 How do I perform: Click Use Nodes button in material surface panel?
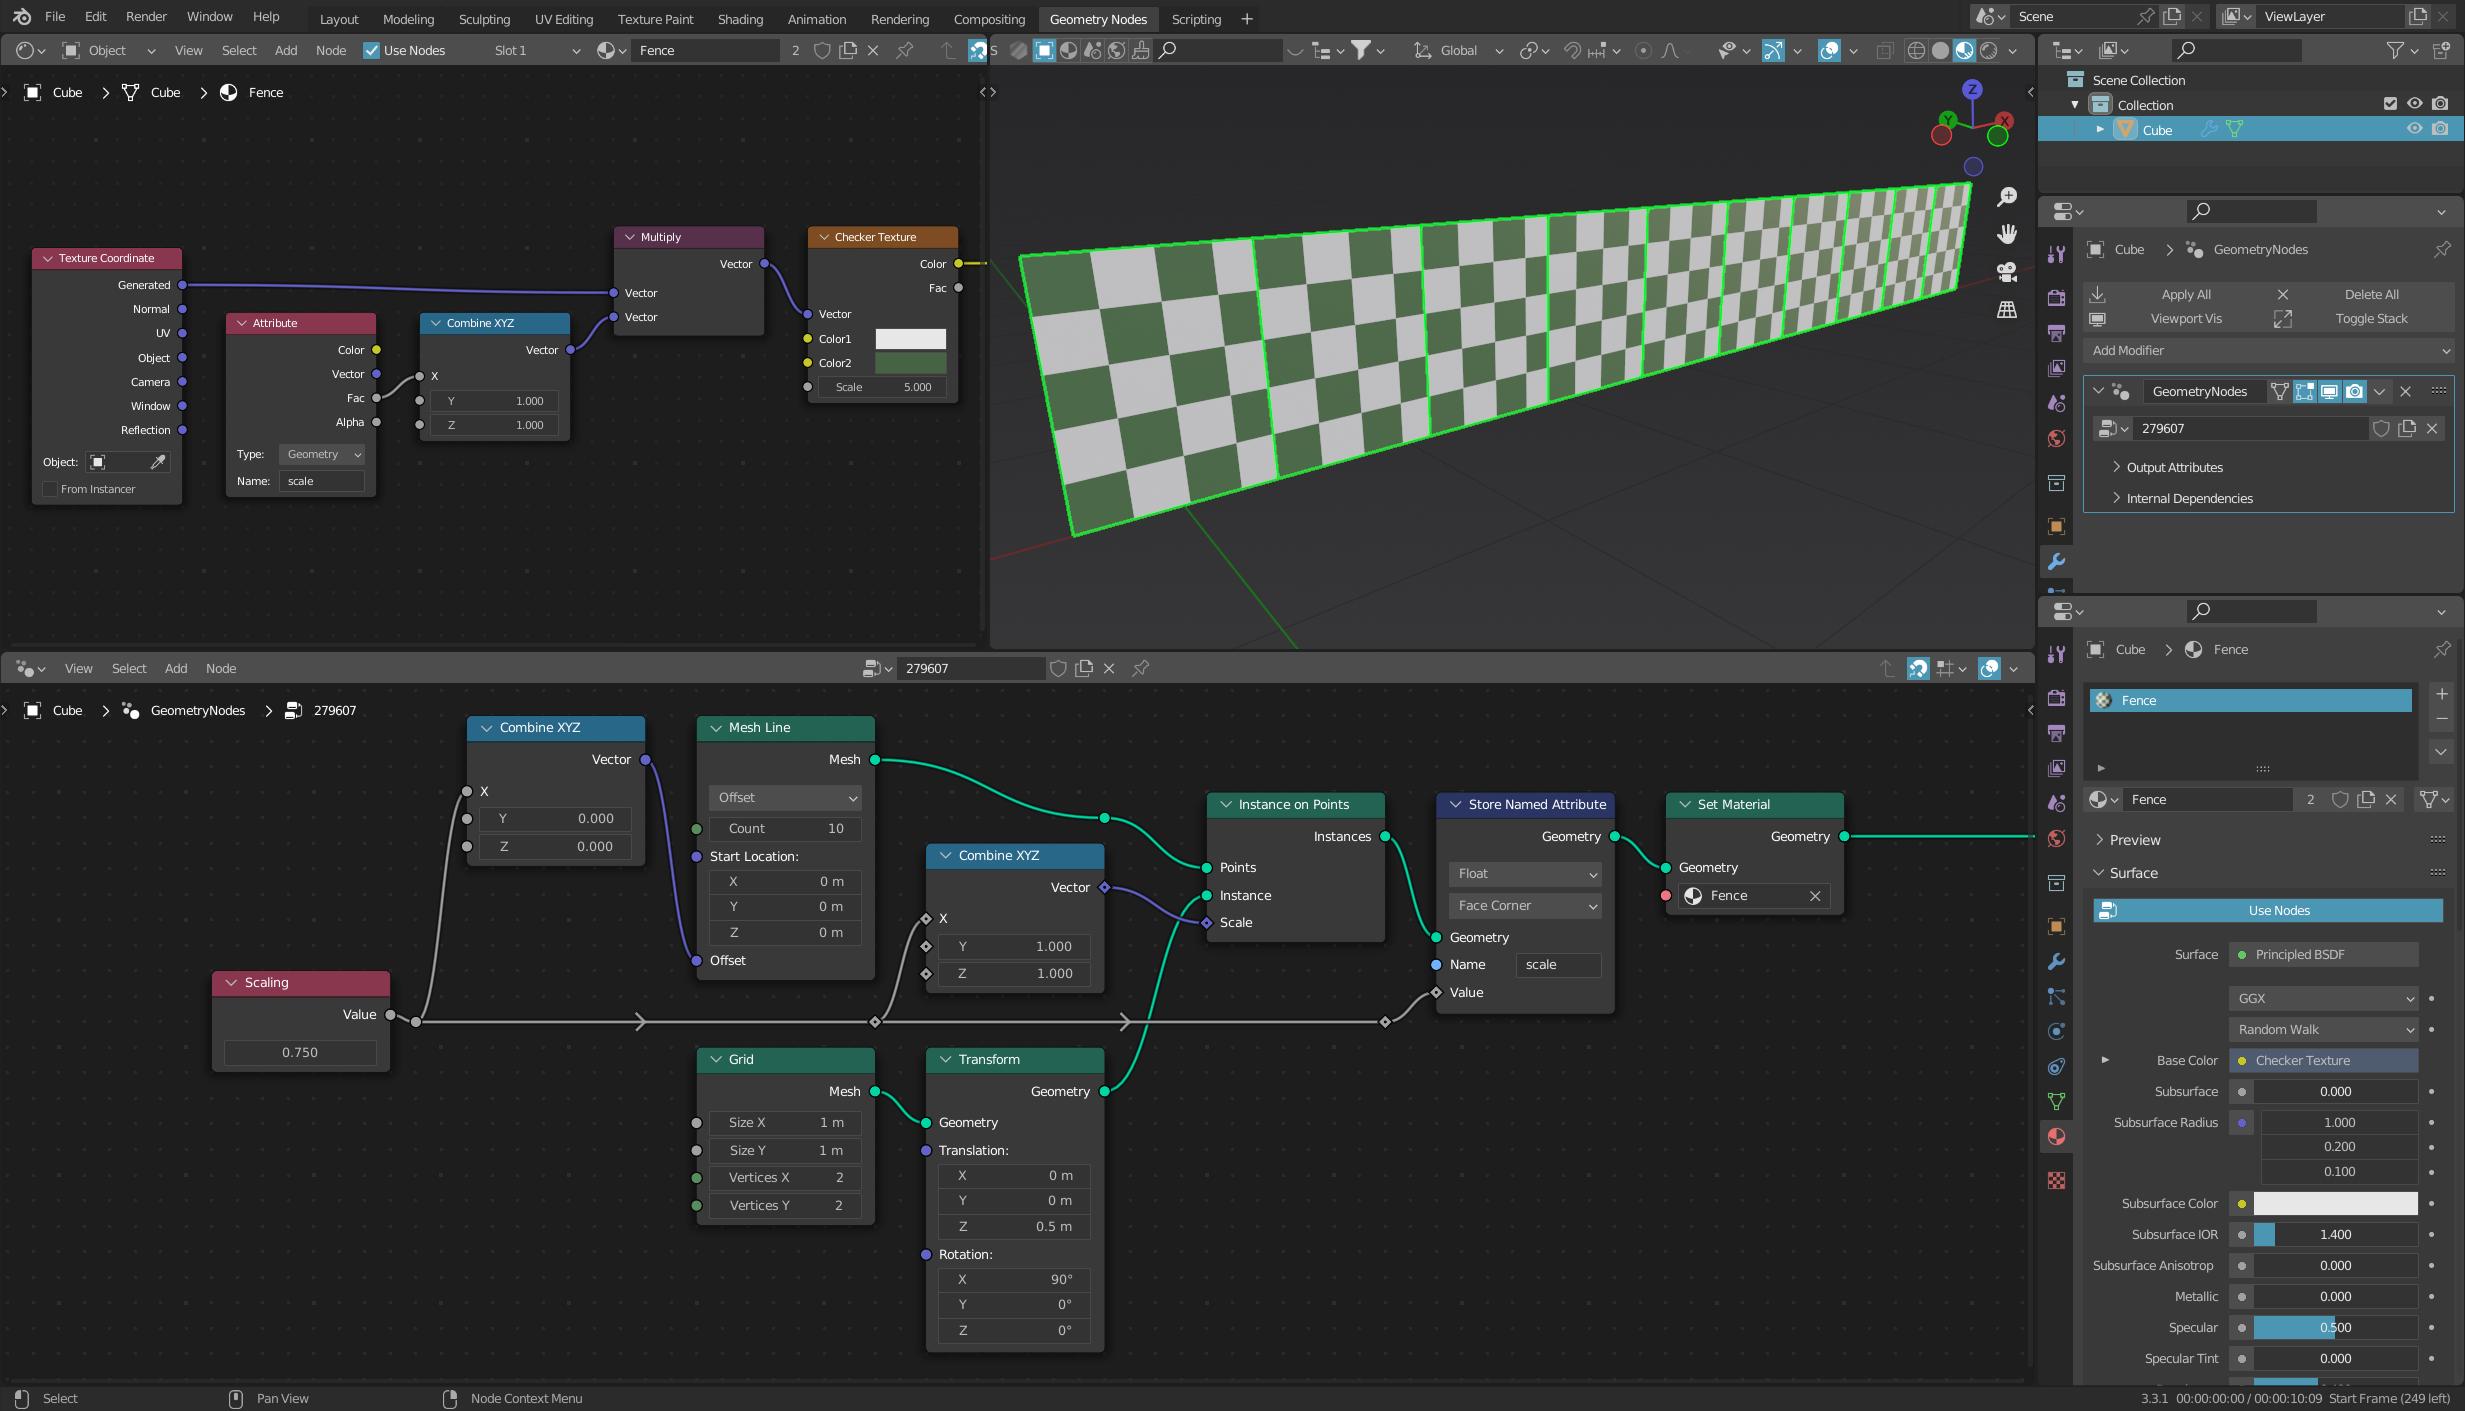pyautogui.click(x=2268, y=910)
